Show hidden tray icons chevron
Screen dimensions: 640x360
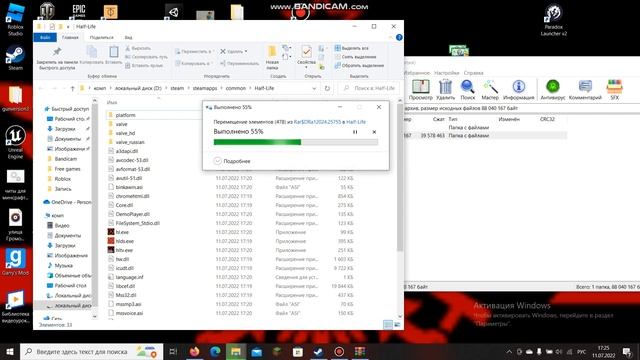(x=509, y=351)
